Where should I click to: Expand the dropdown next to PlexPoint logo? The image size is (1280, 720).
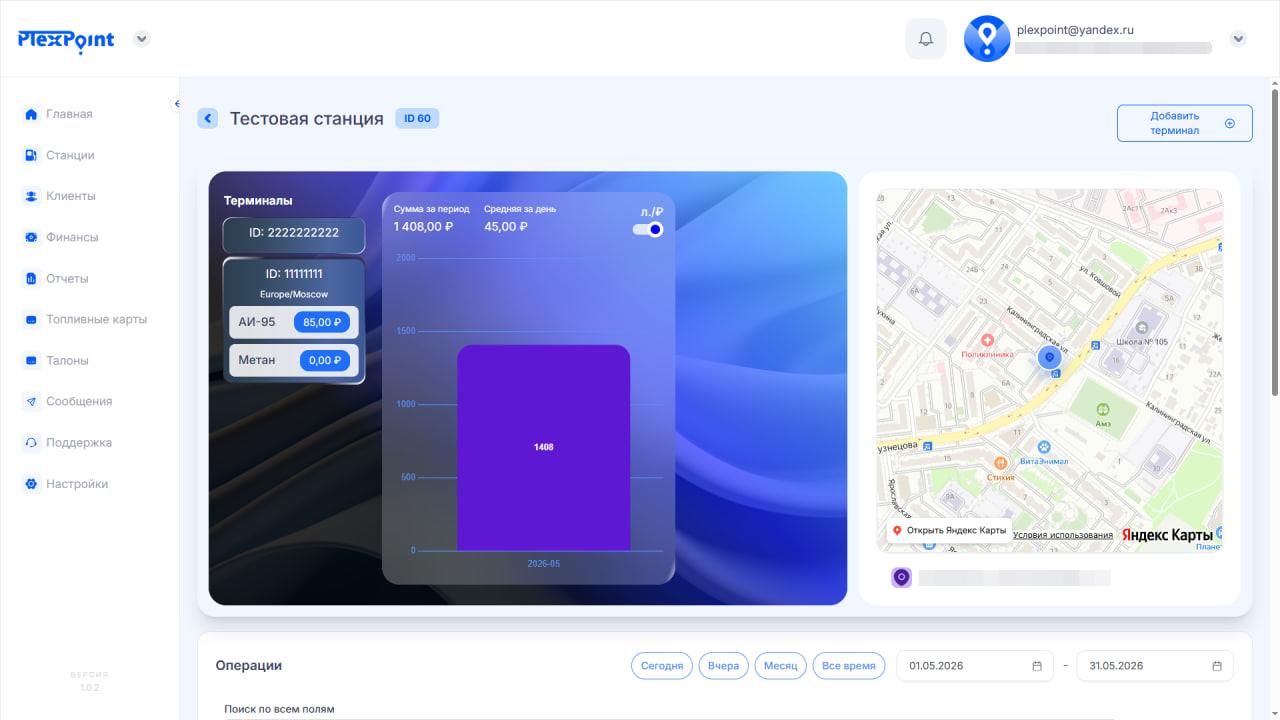tap(142, 39)
